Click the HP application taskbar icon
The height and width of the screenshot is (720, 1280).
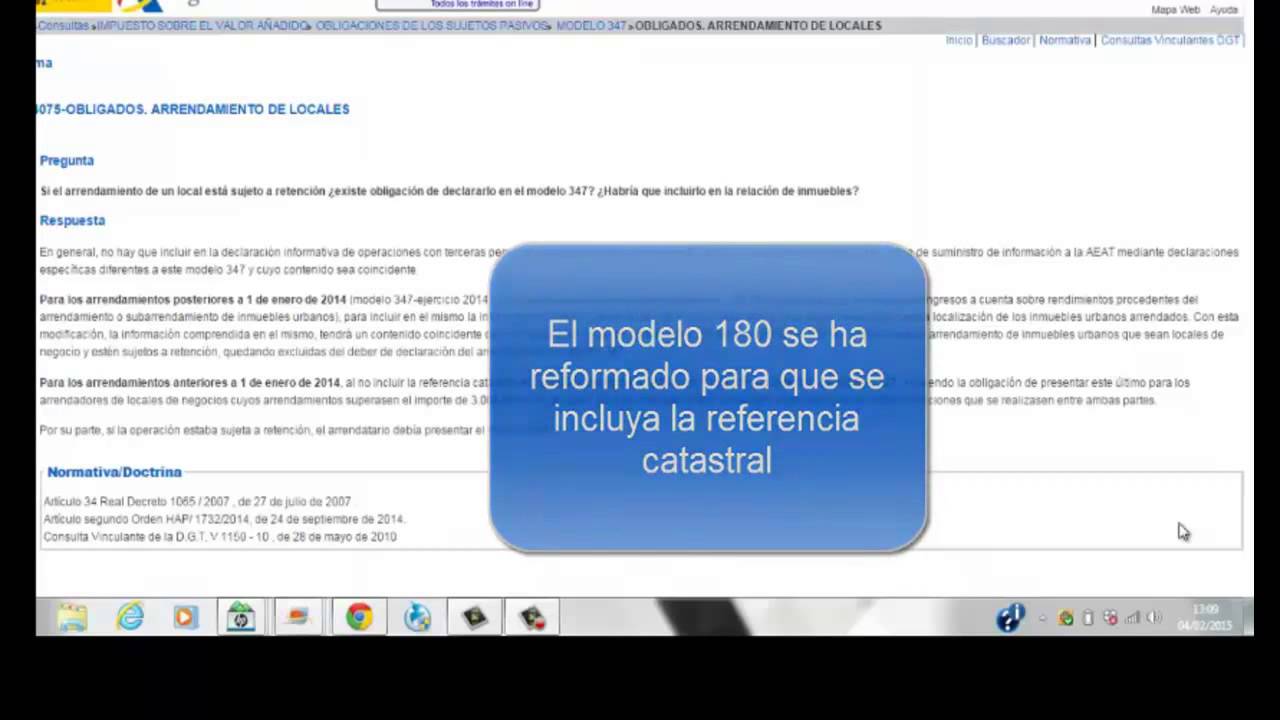click(x=241, y=618)
